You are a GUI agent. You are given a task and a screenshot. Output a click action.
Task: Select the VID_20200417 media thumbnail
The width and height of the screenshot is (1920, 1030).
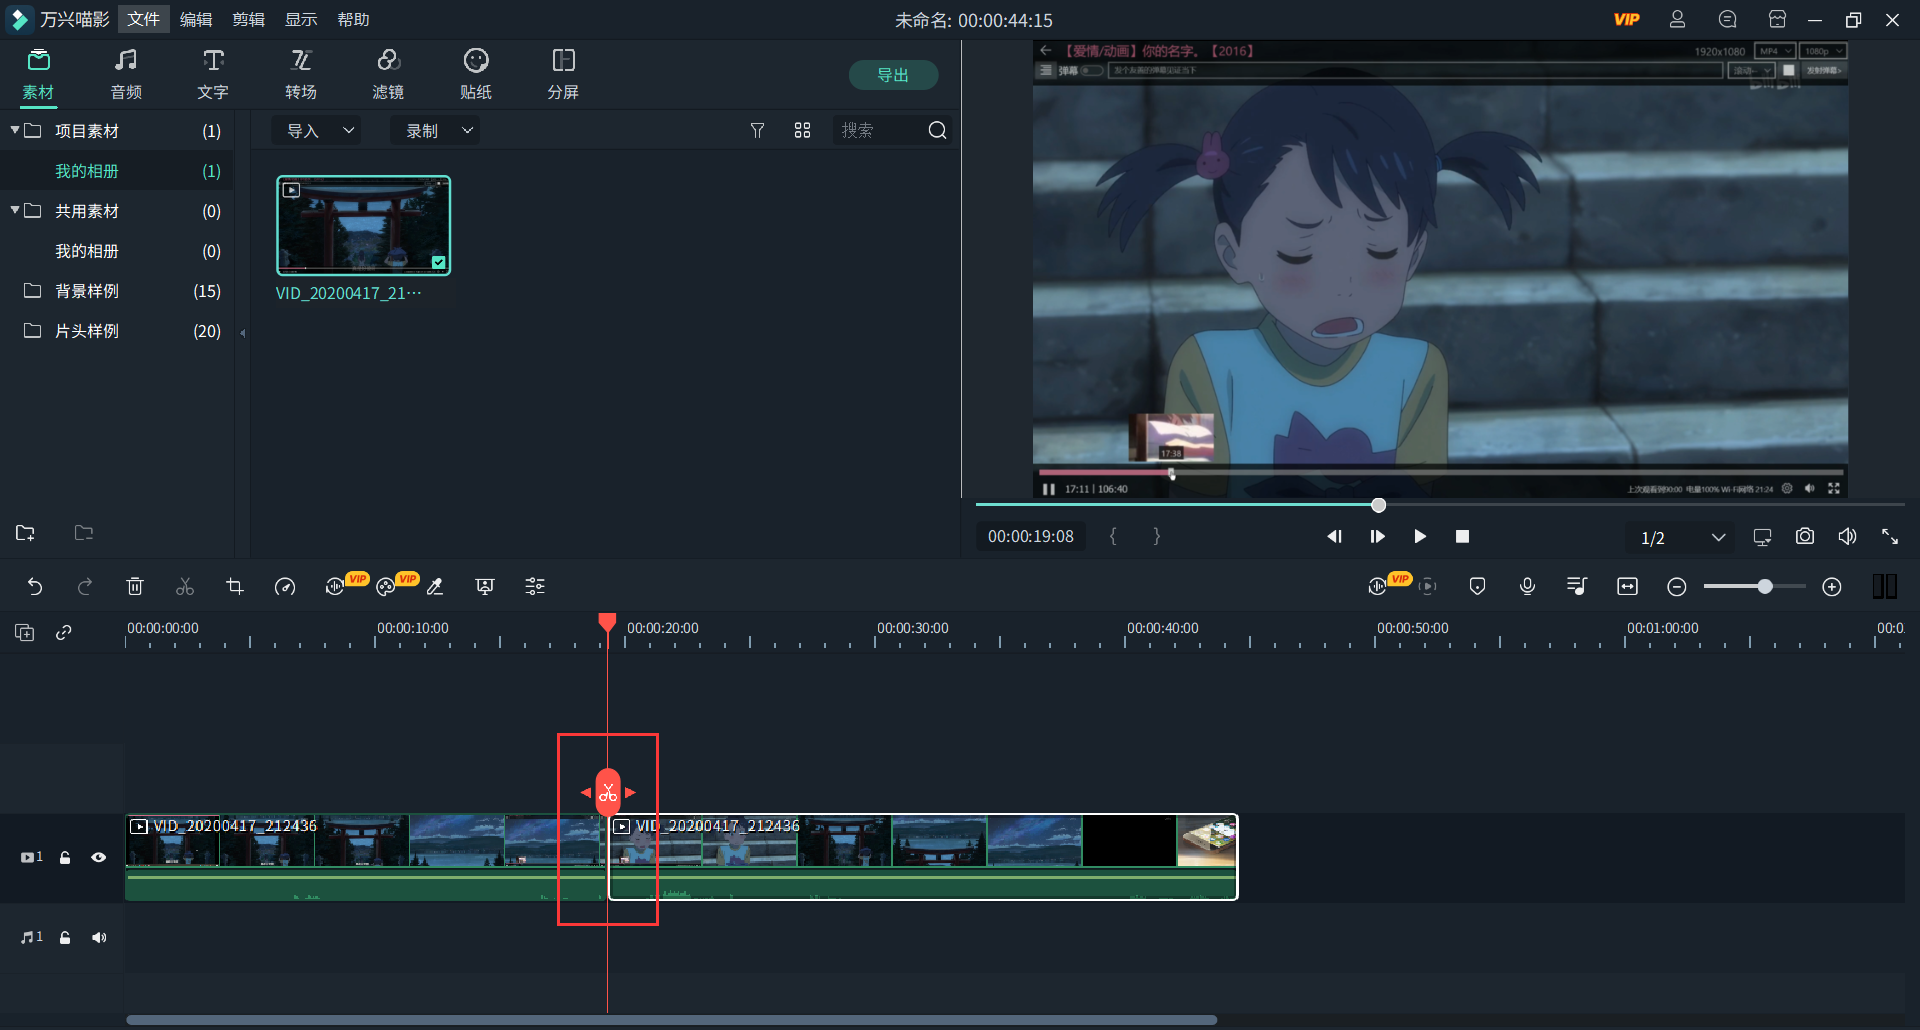pos(363,225)
